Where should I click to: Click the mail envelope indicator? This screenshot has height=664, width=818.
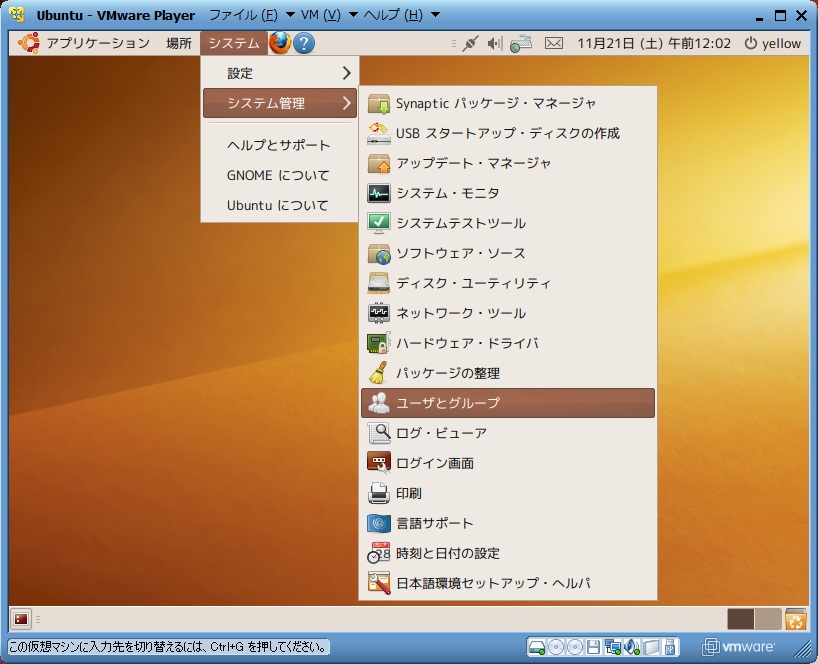[554, 43]
